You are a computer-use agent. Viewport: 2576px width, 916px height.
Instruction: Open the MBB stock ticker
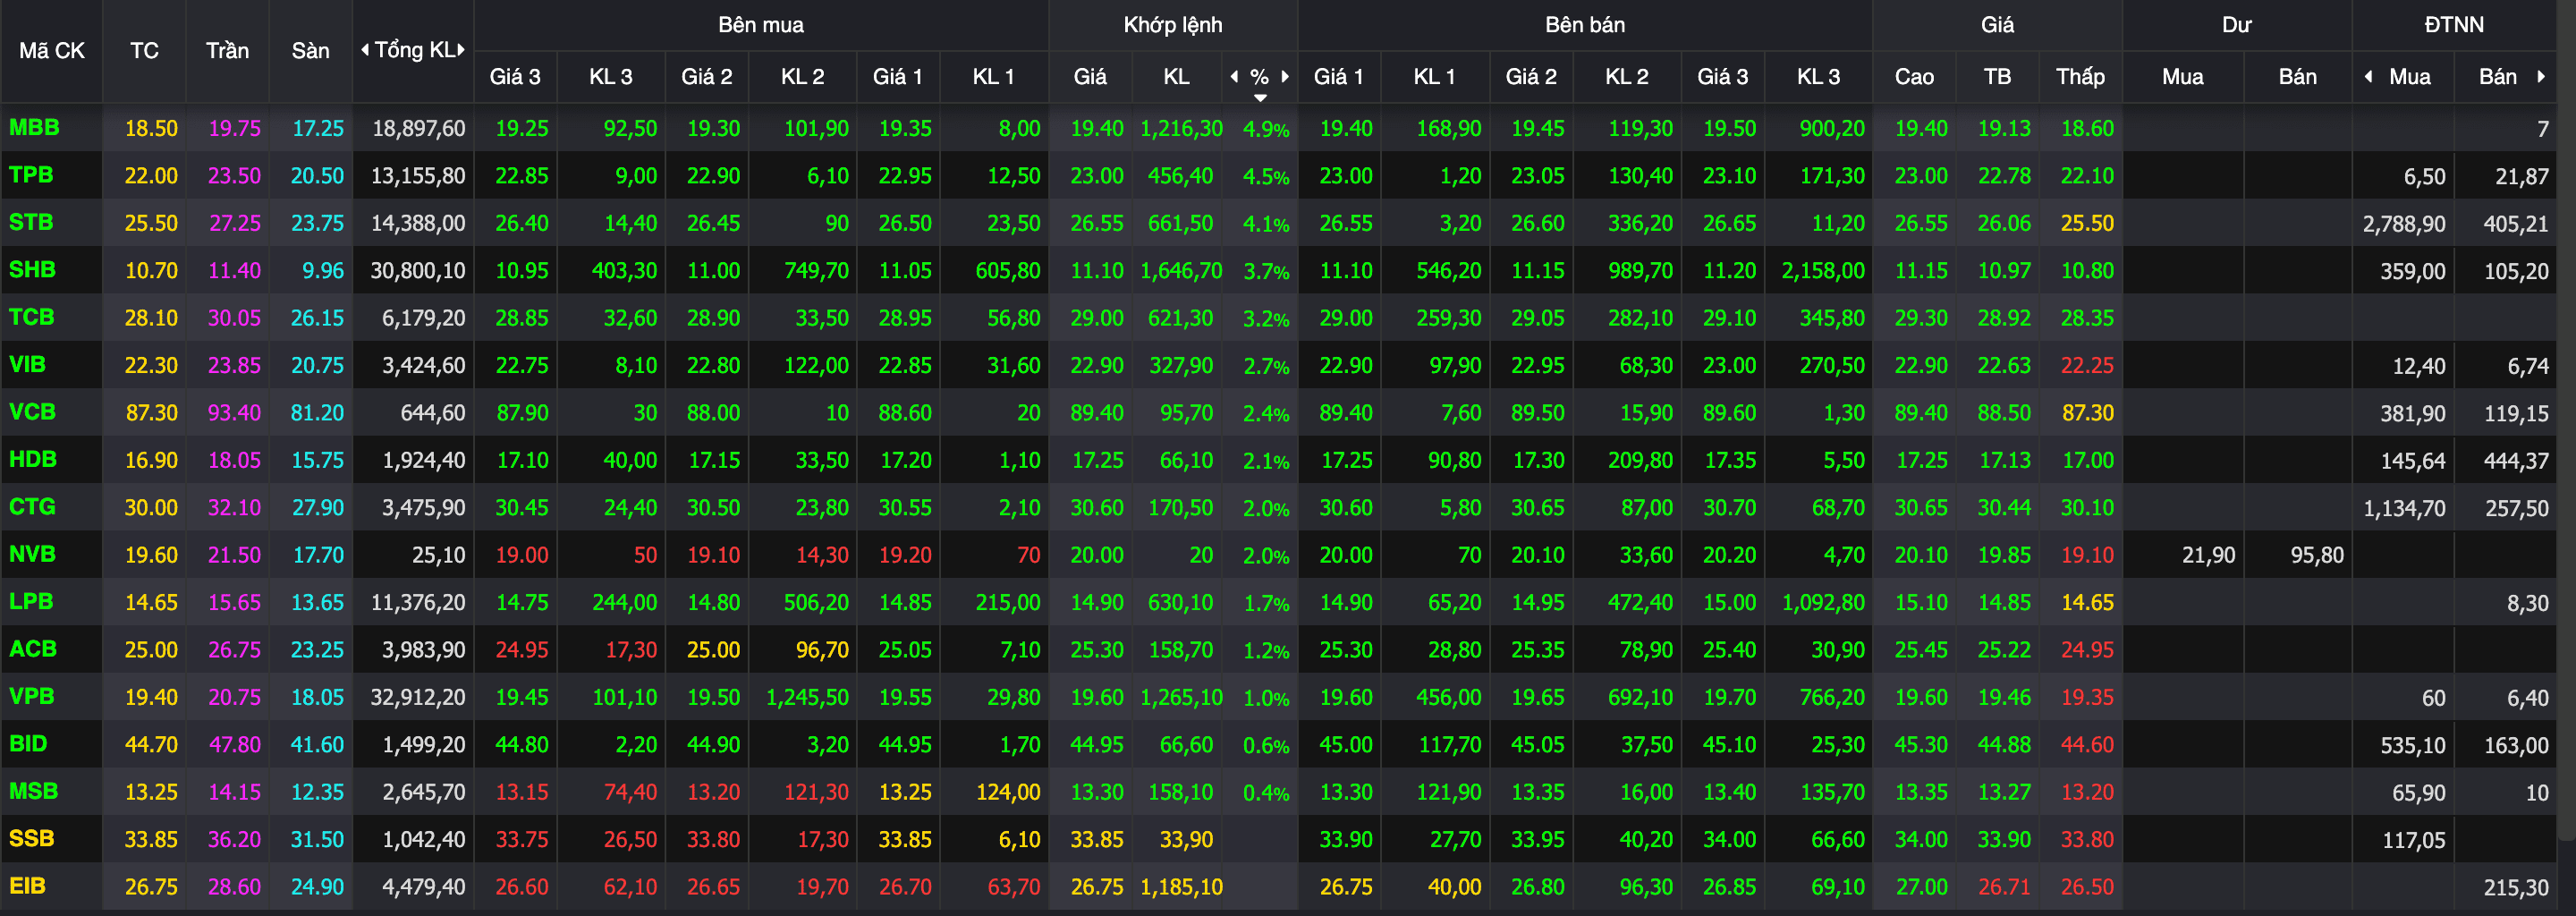pos(34,128)
